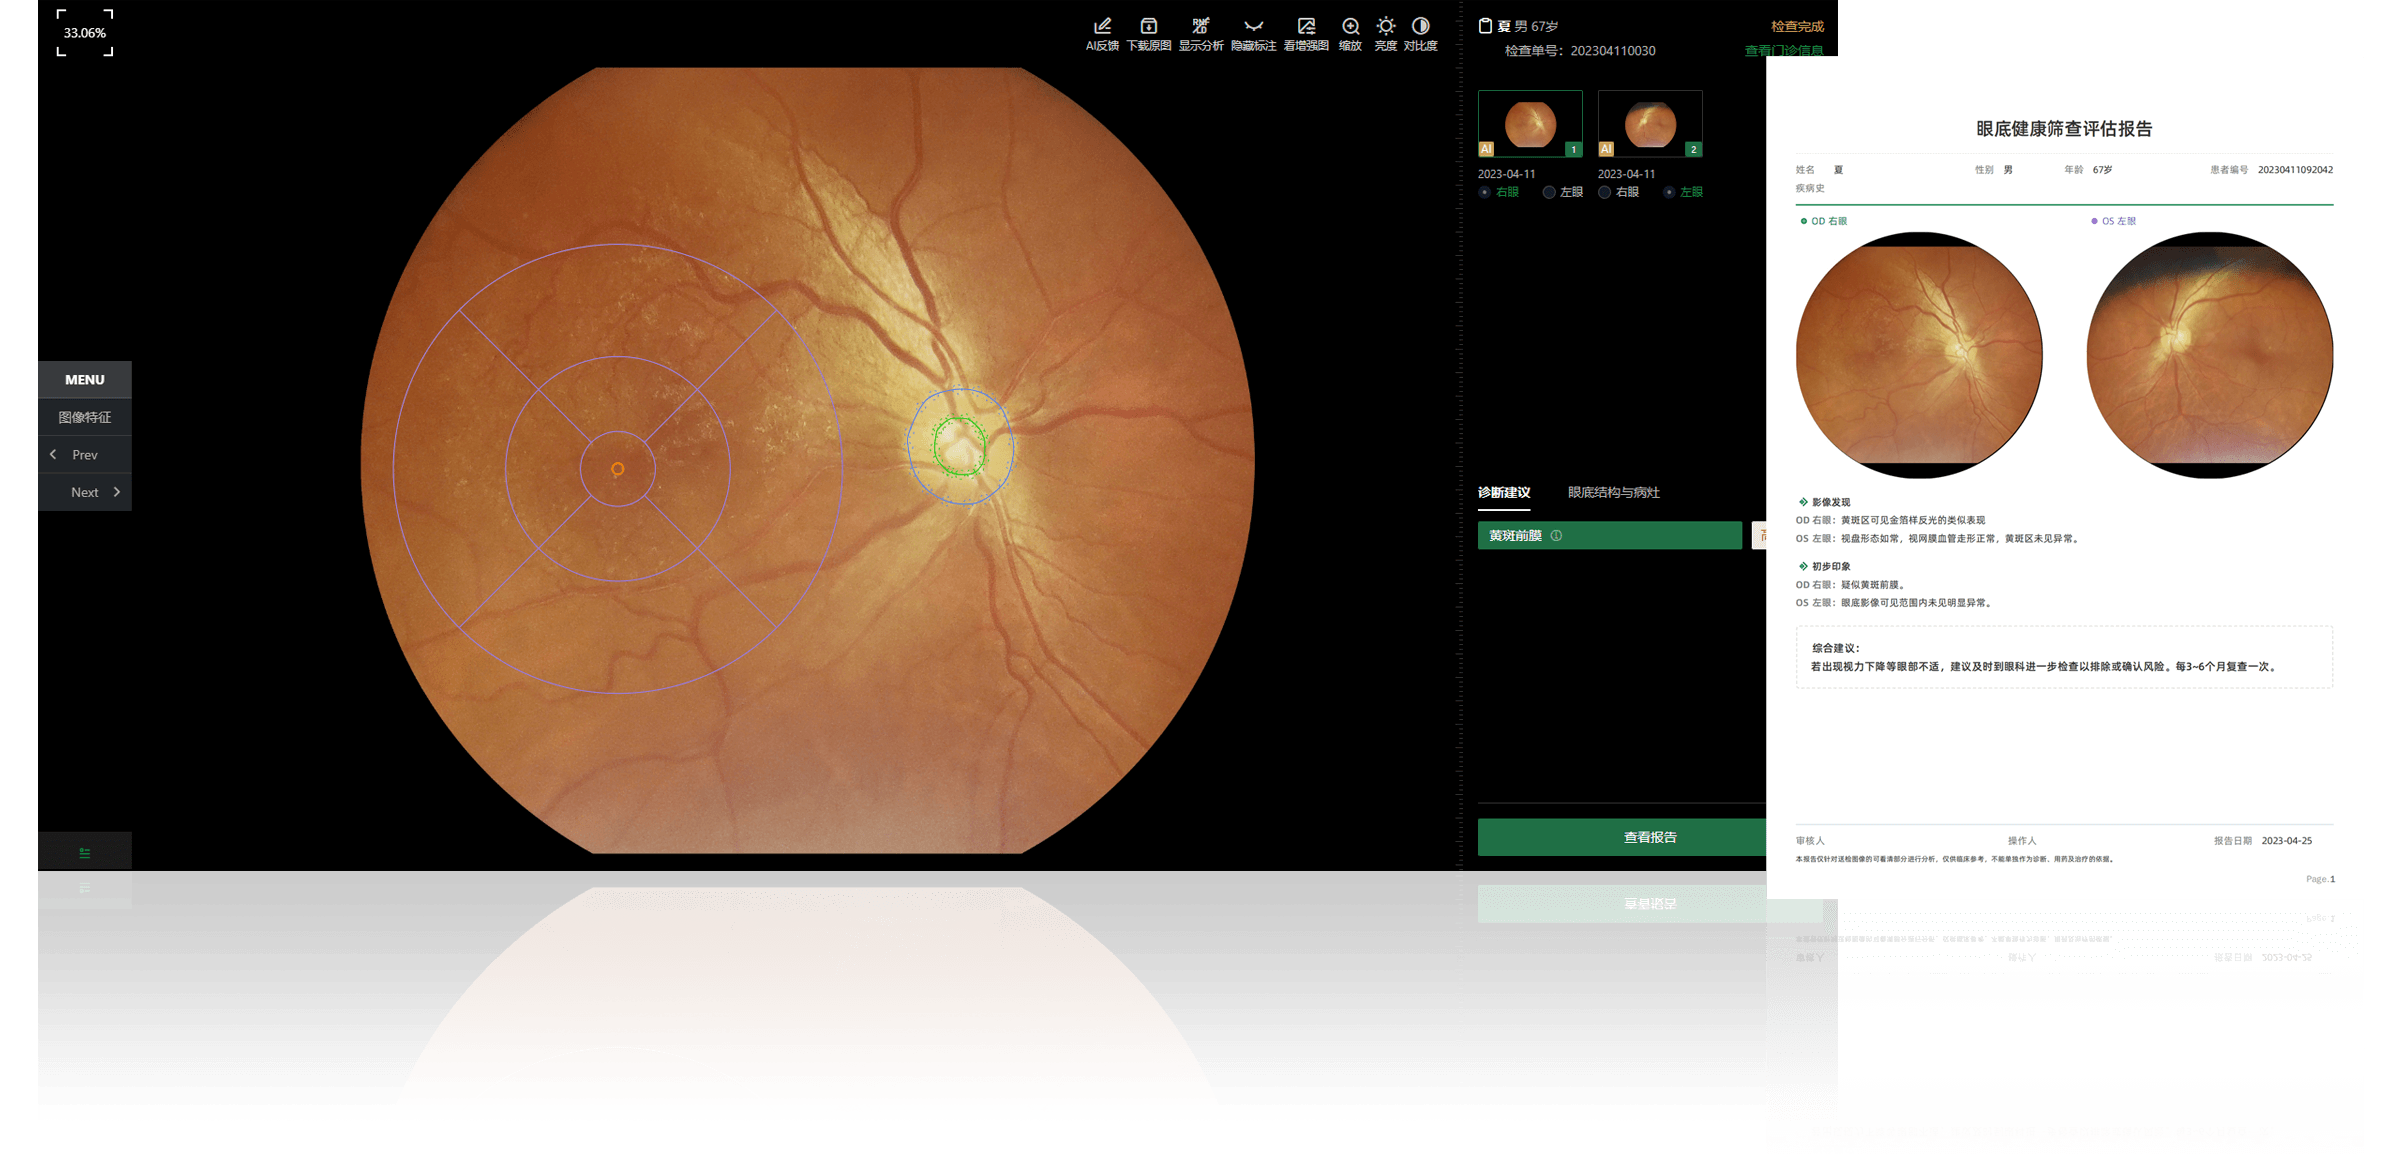Switch to the 眼底结构与病灶 tab
2400x1160 pixels.
[x=1614, y=492]
